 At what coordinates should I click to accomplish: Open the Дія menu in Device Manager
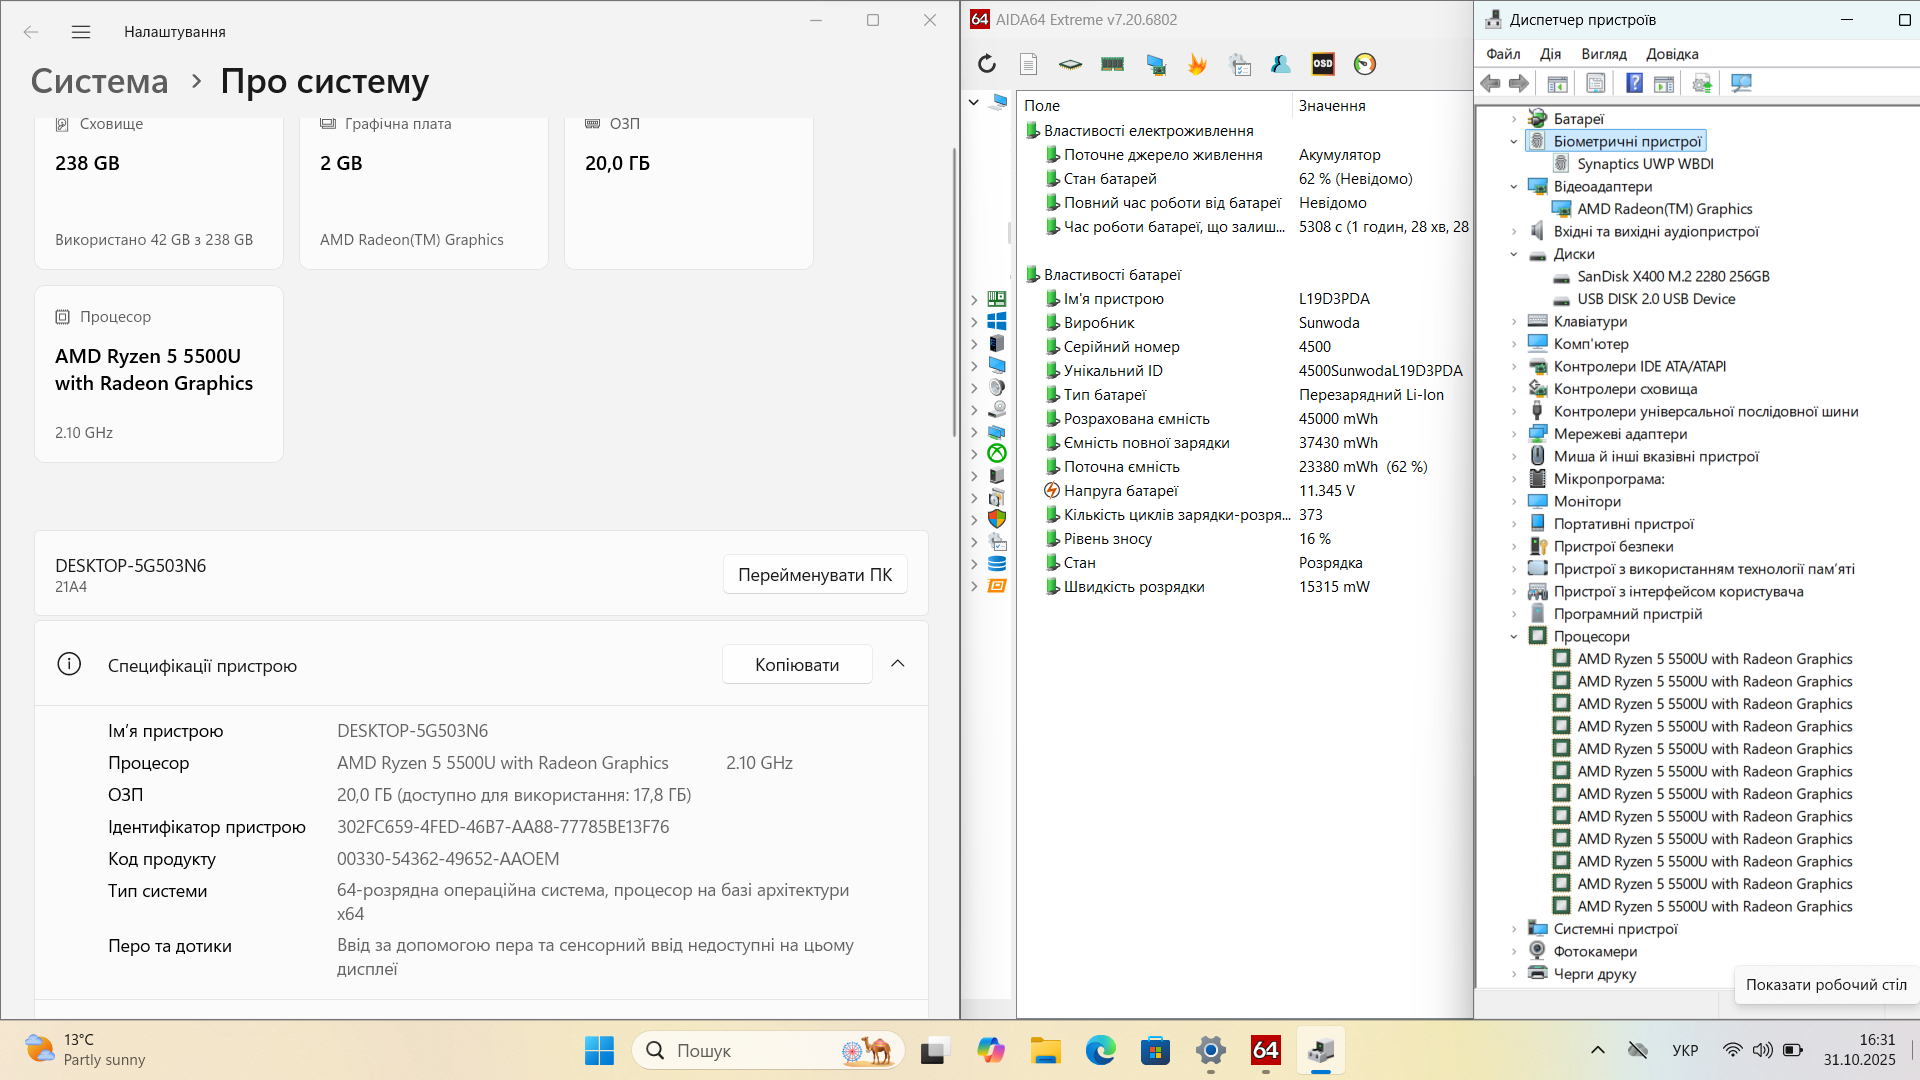1550,54
